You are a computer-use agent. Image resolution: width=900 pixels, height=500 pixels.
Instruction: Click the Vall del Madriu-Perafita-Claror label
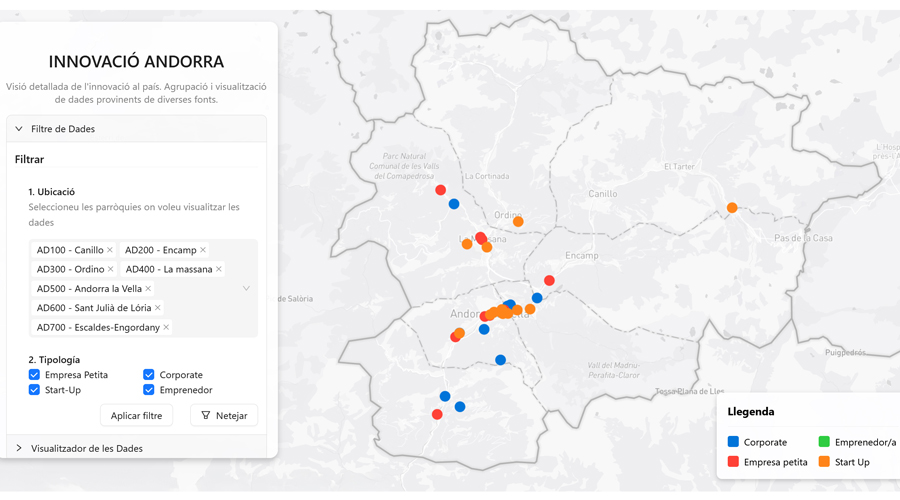tap(614, 370)
